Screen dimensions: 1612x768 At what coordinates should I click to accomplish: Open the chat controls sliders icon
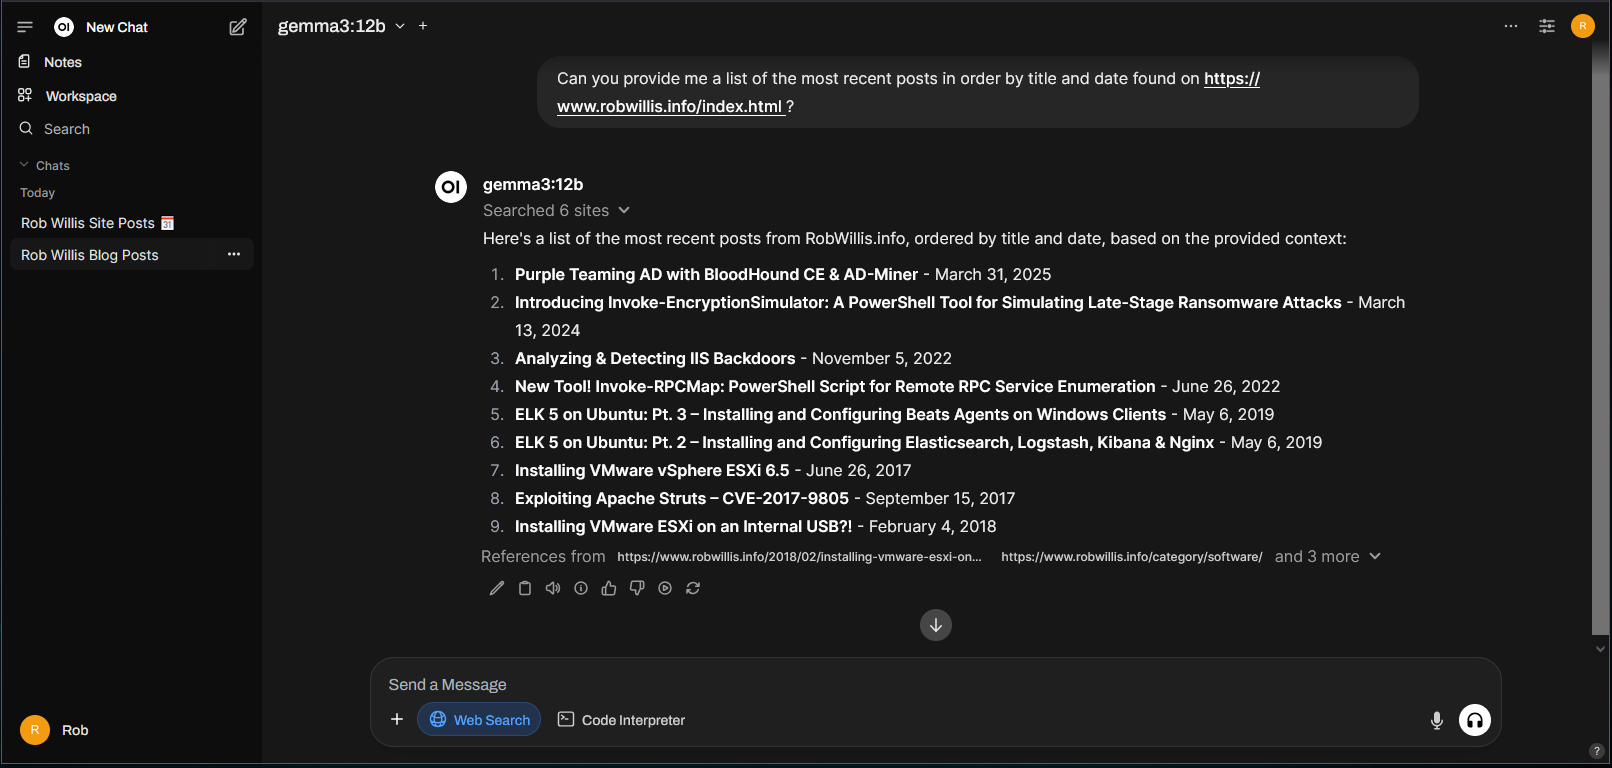click(x=1547, y=26)
